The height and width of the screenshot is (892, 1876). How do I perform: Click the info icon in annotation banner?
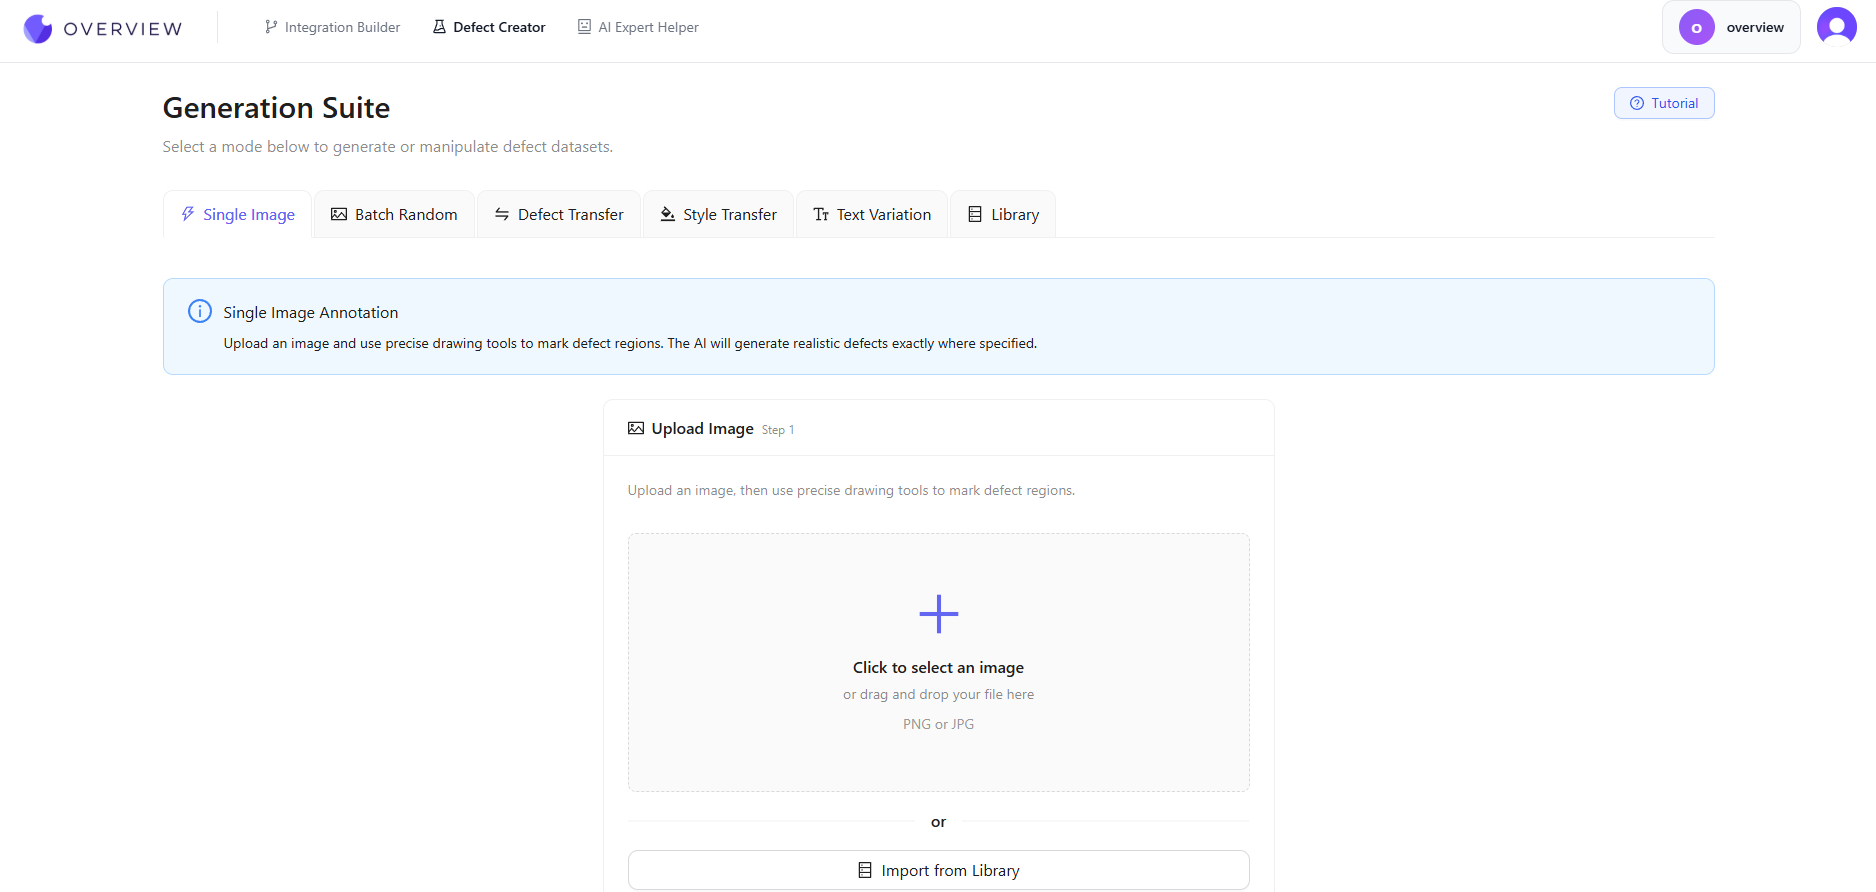tap(200, 312)
